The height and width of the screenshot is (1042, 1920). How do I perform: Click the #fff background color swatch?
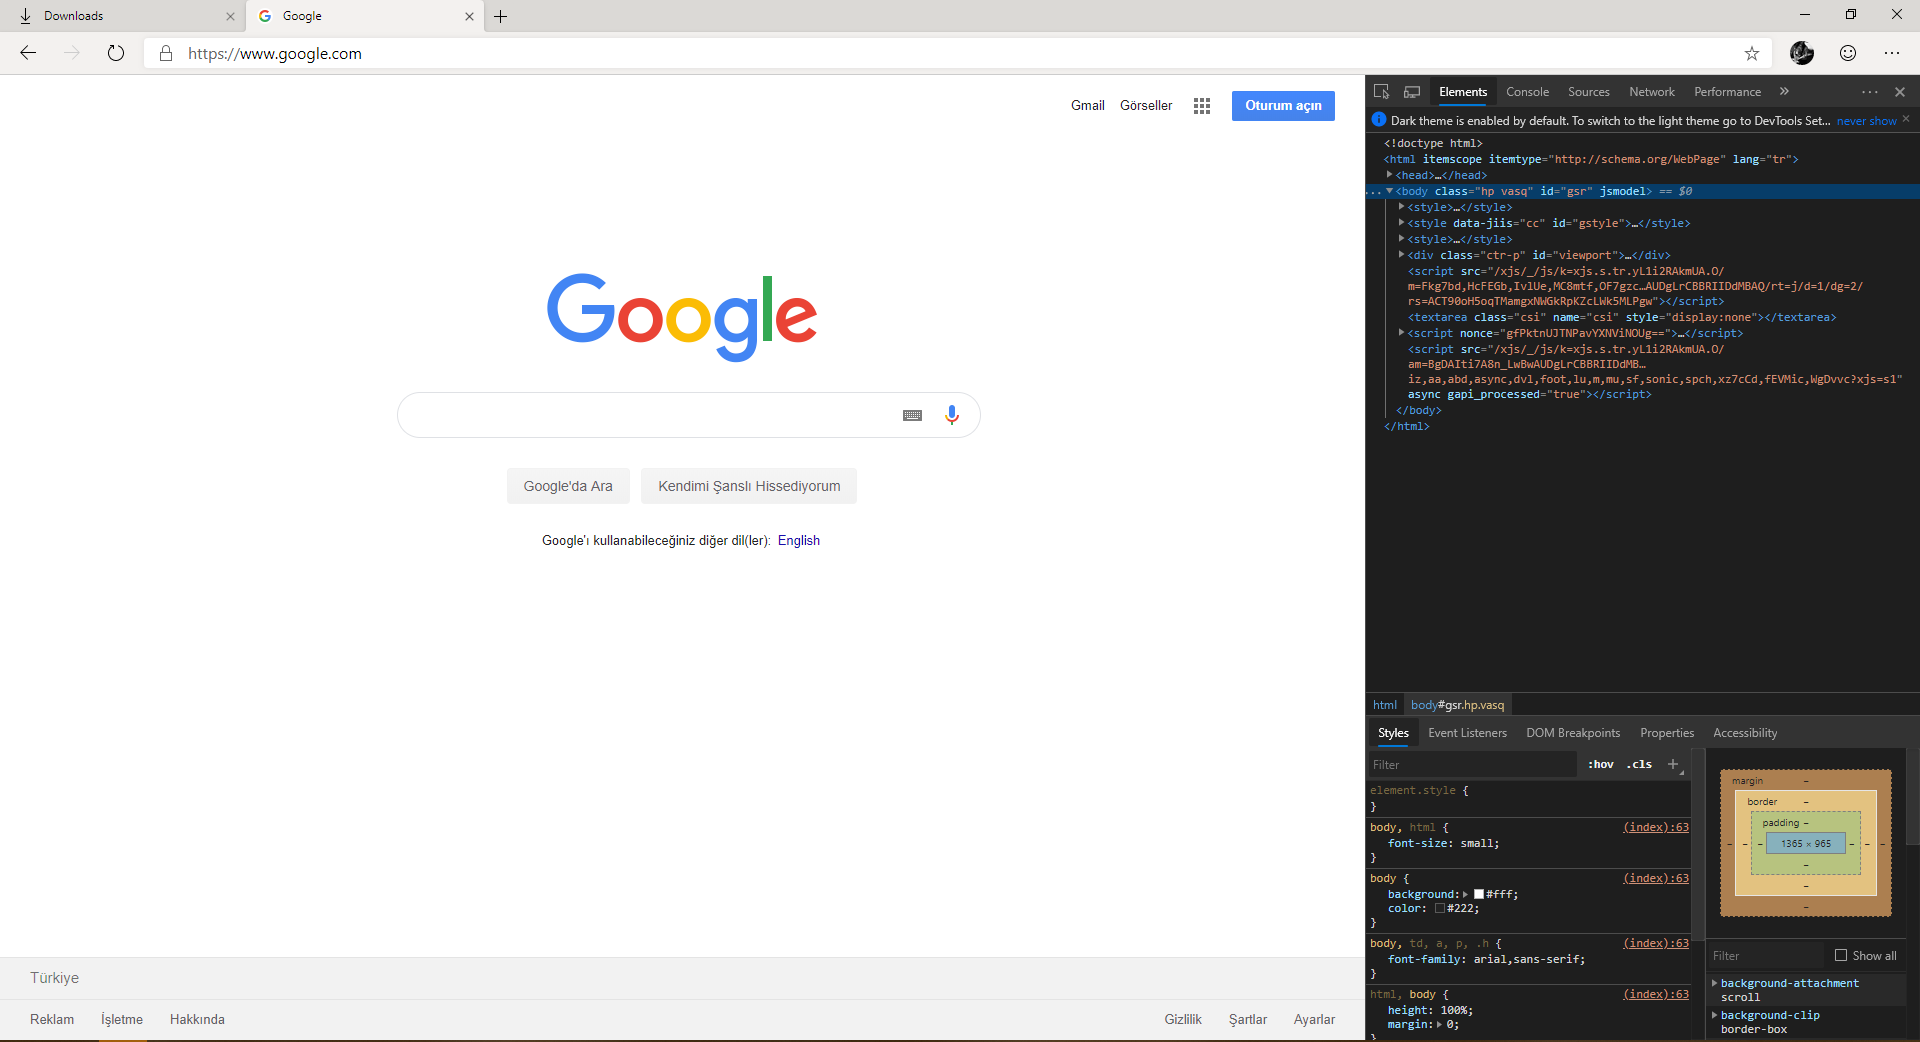(x=1479, y=894)
